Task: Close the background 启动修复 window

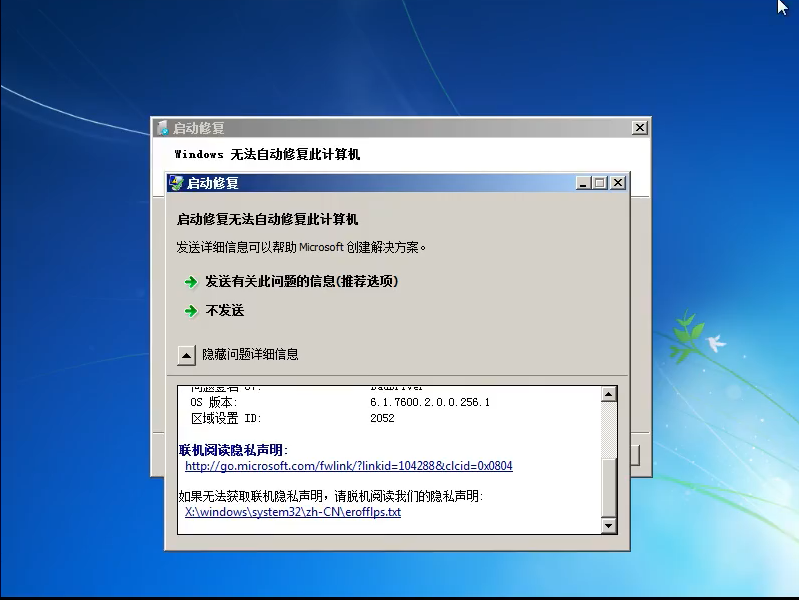Action: coord(640,127)
